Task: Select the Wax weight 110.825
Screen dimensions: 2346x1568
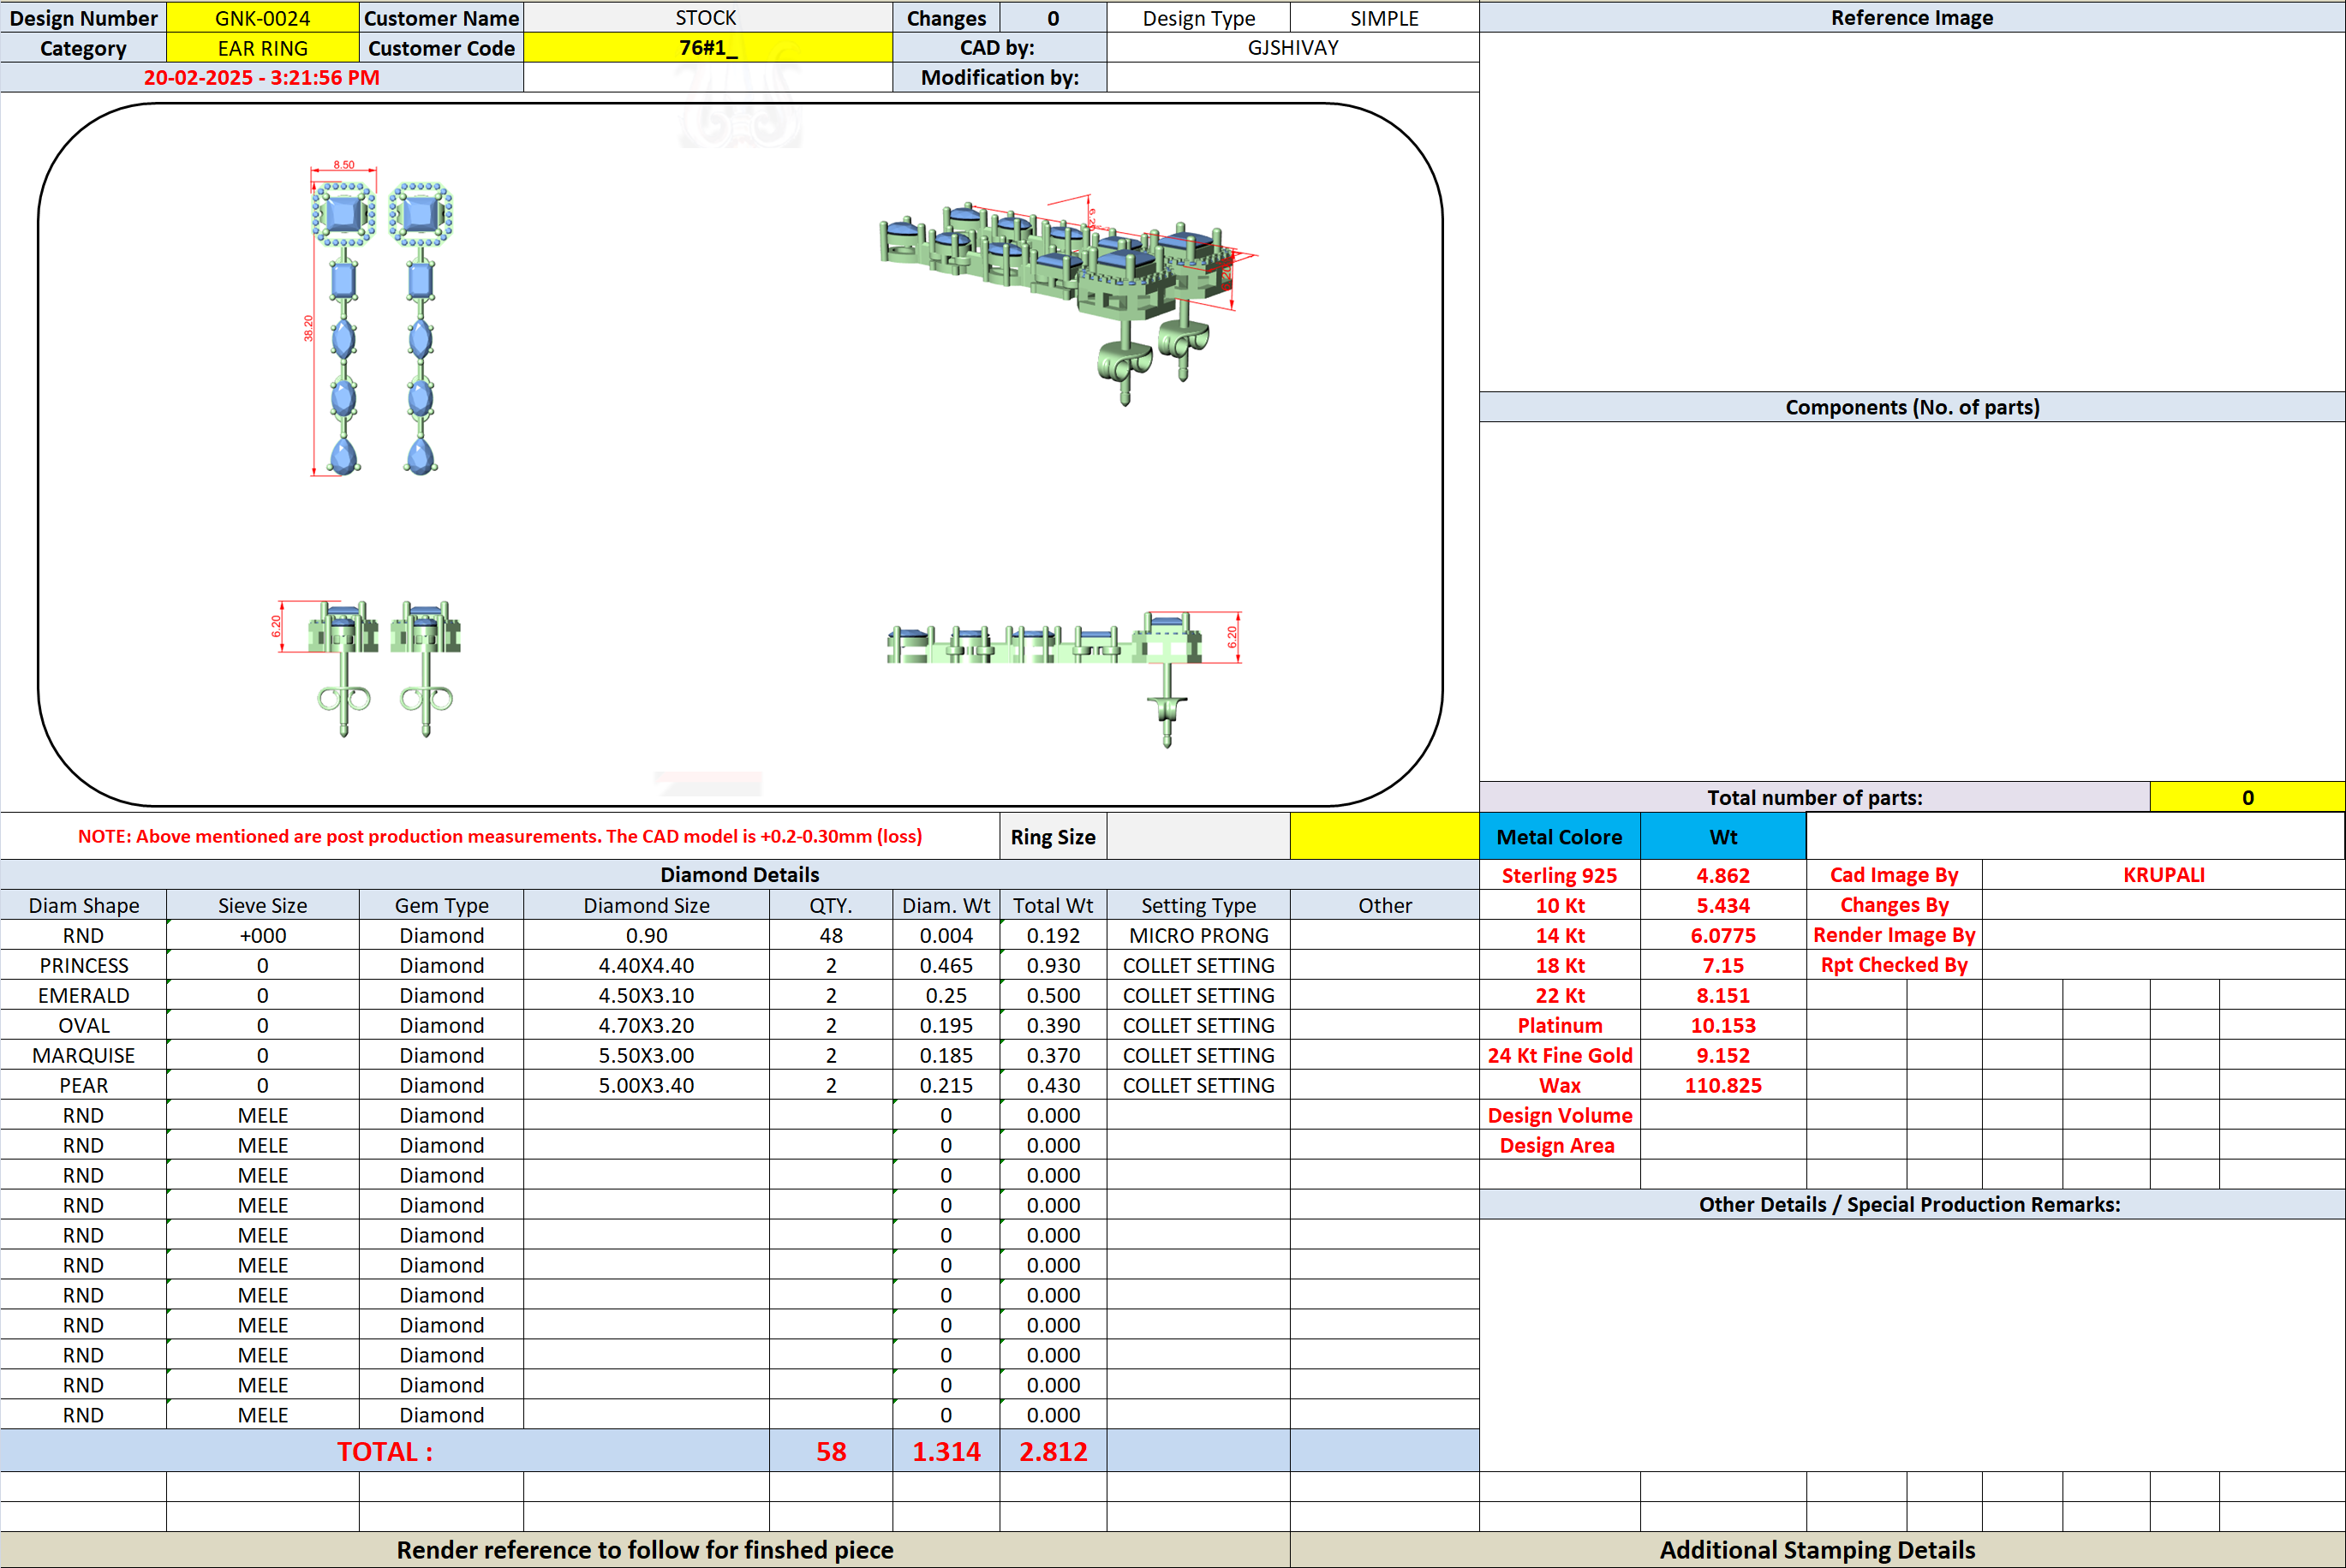Action: coord(1723,1085)
